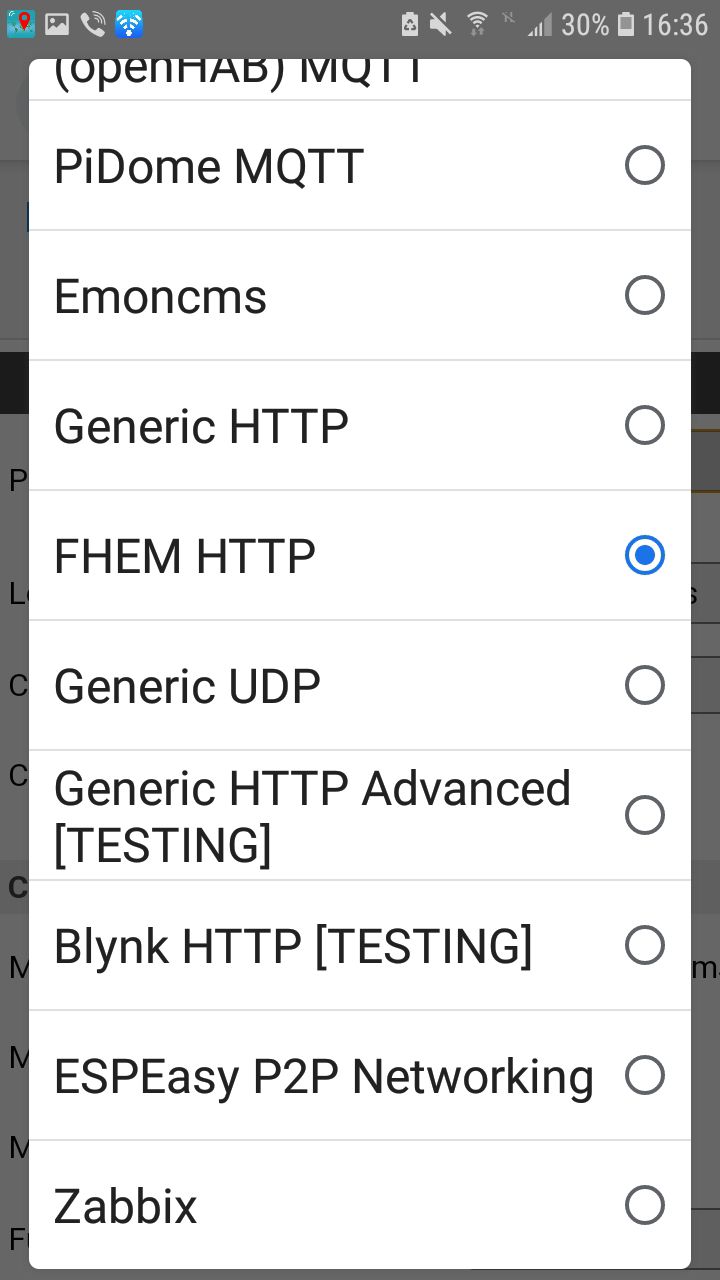Select ESPEasy P2P Networking radio button
720x1280 pixels.
(x=644, y=1075)
